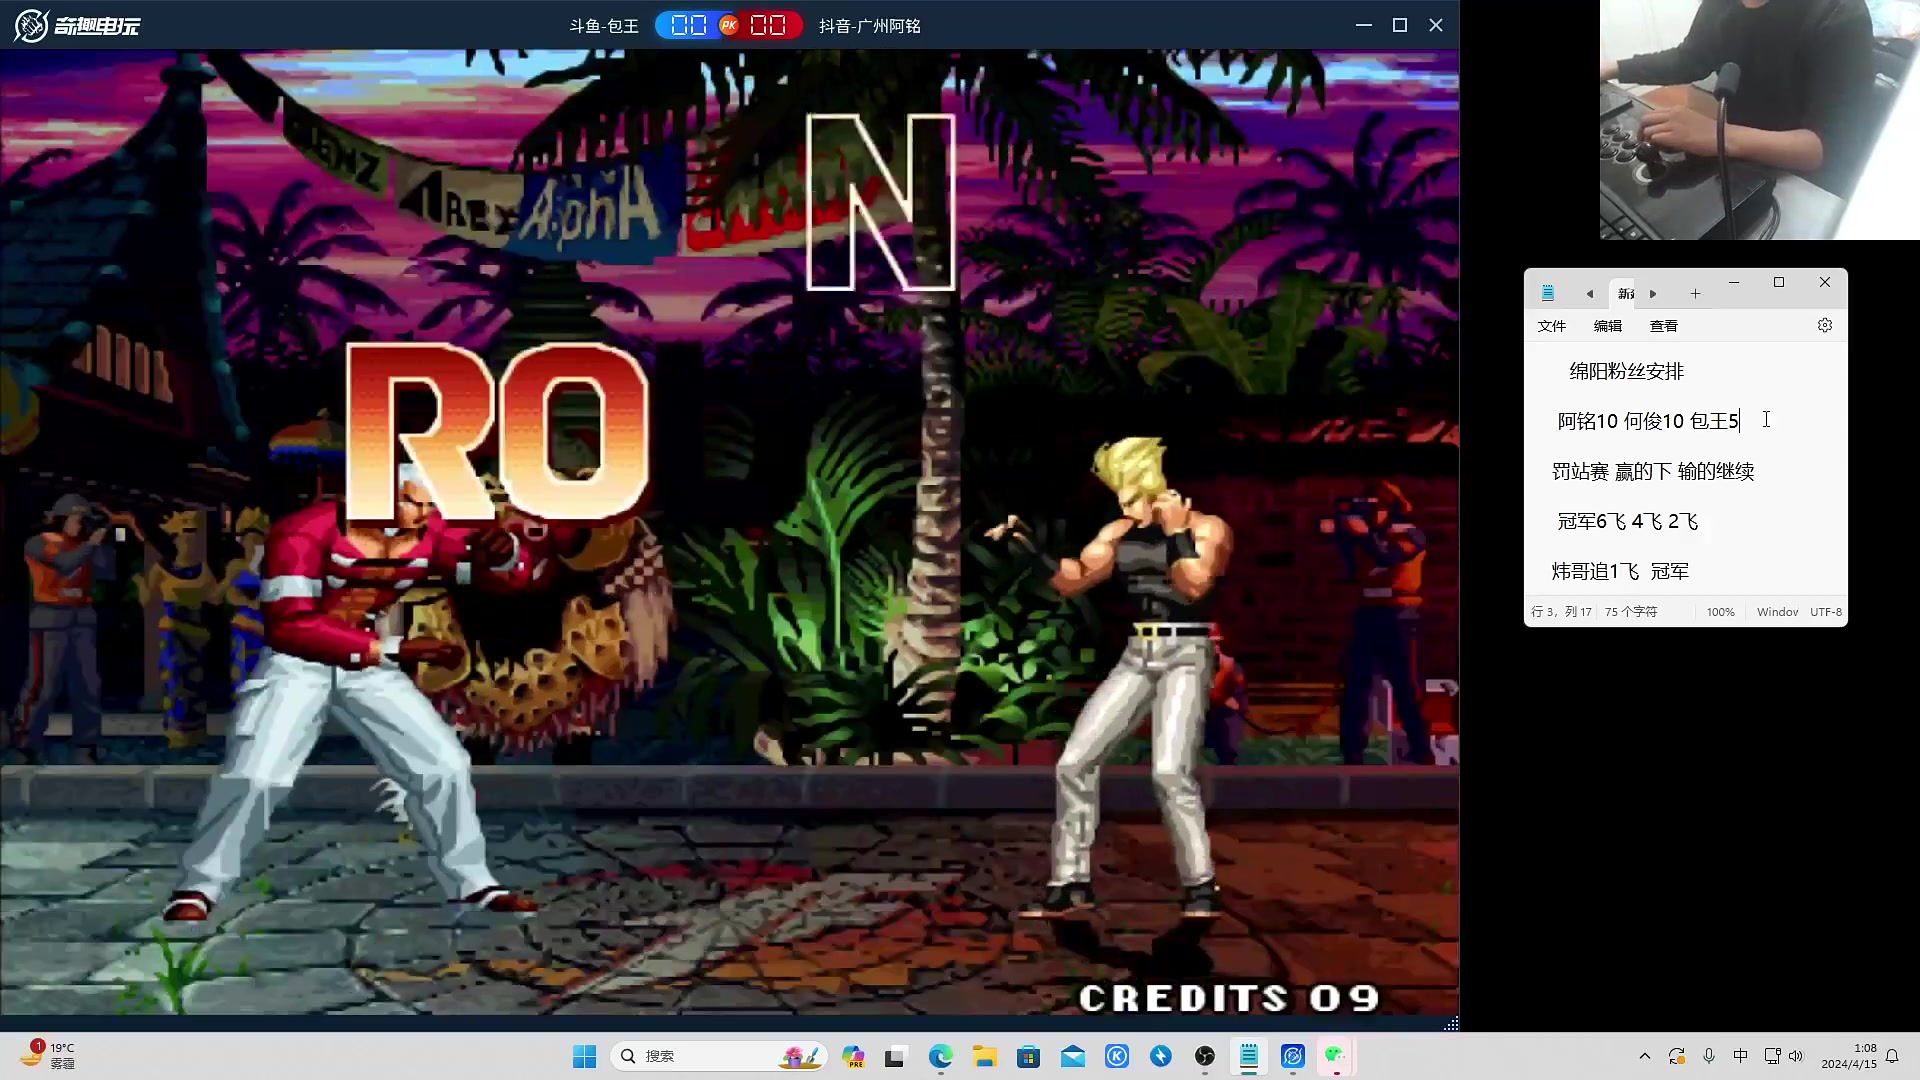Switch to OBS Studio on the taskbar
Viewport: 1920px width, 1080px height.
pos(1205,1056)
